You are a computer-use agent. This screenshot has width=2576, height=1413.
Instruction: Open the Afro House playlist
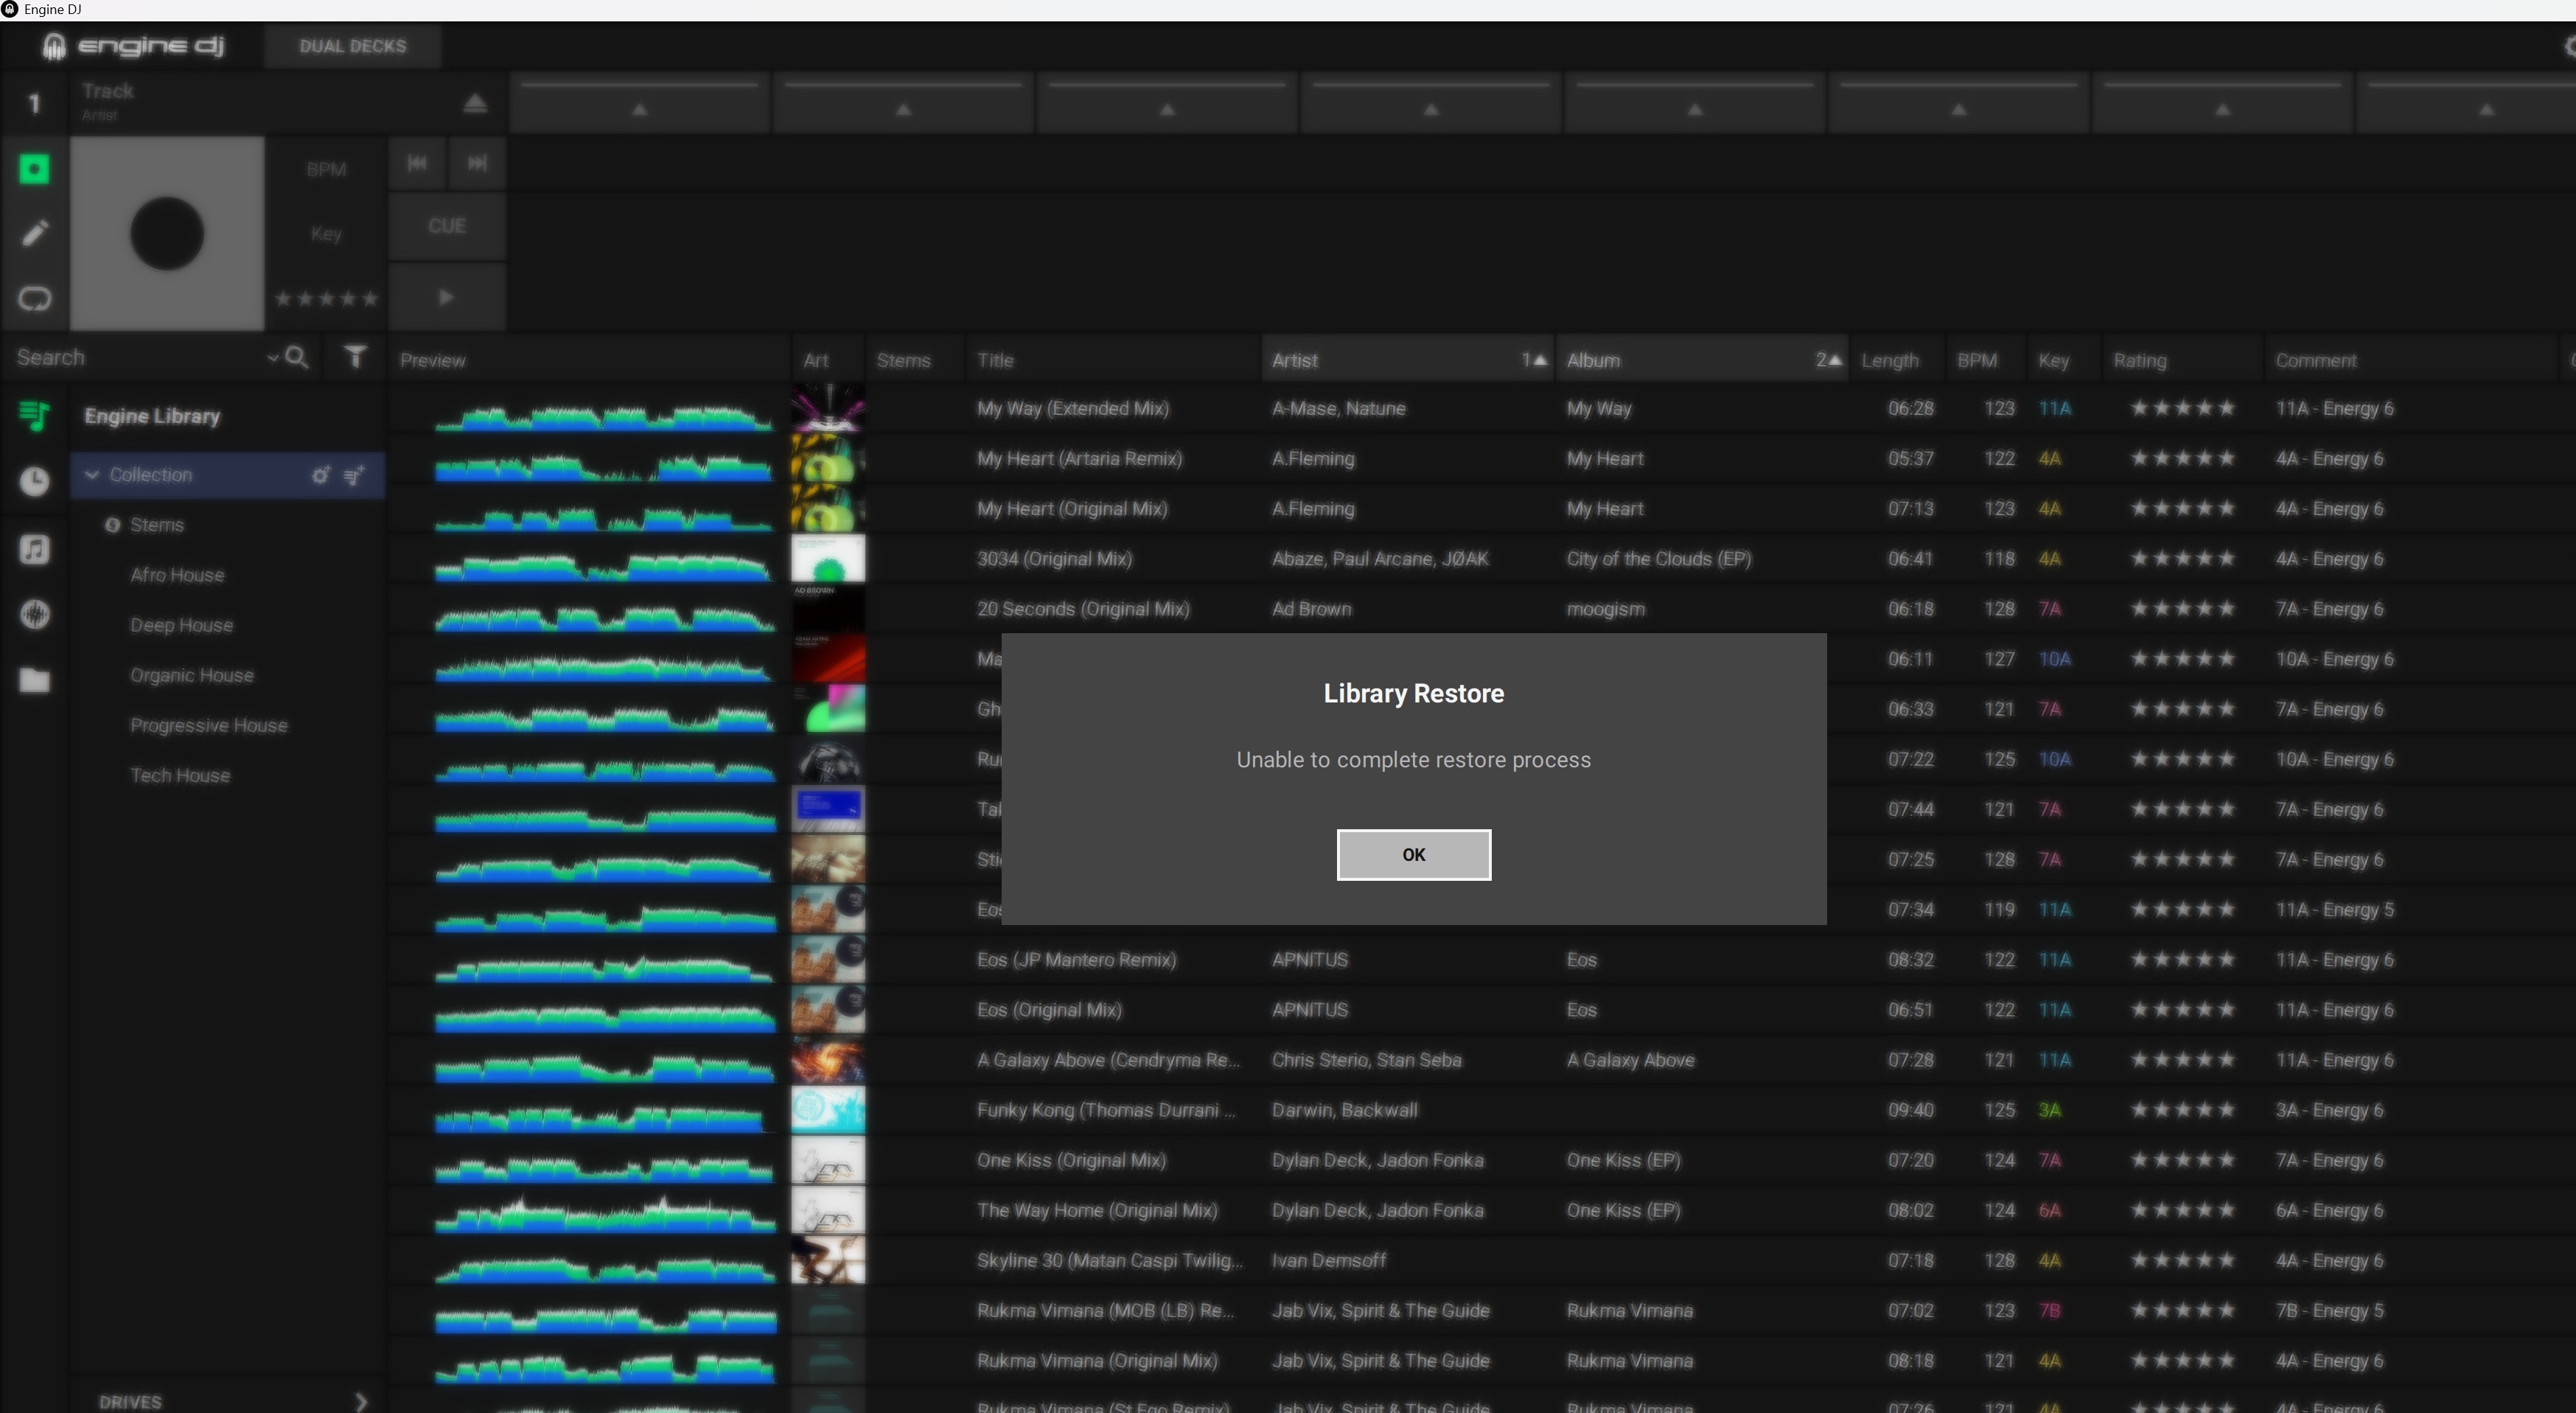(x=177, y=575)
